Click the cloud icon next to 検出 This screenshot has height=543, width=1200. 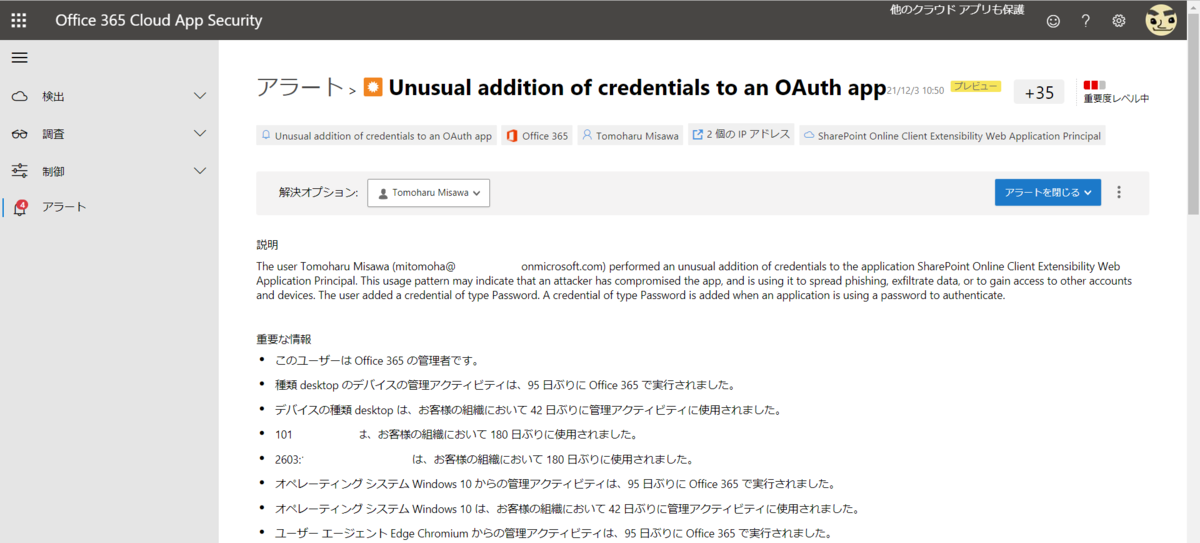click(20, 97)
